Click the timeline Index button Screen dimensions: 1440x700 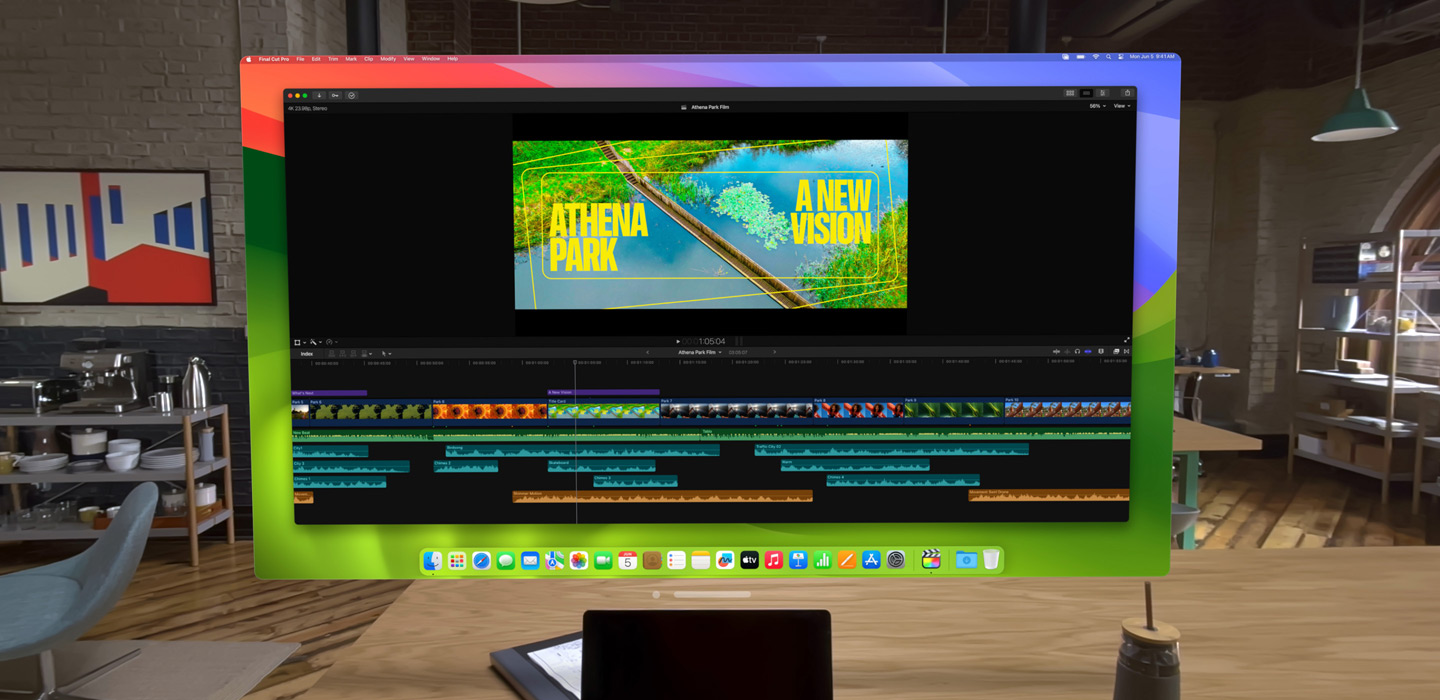[307, 353]
